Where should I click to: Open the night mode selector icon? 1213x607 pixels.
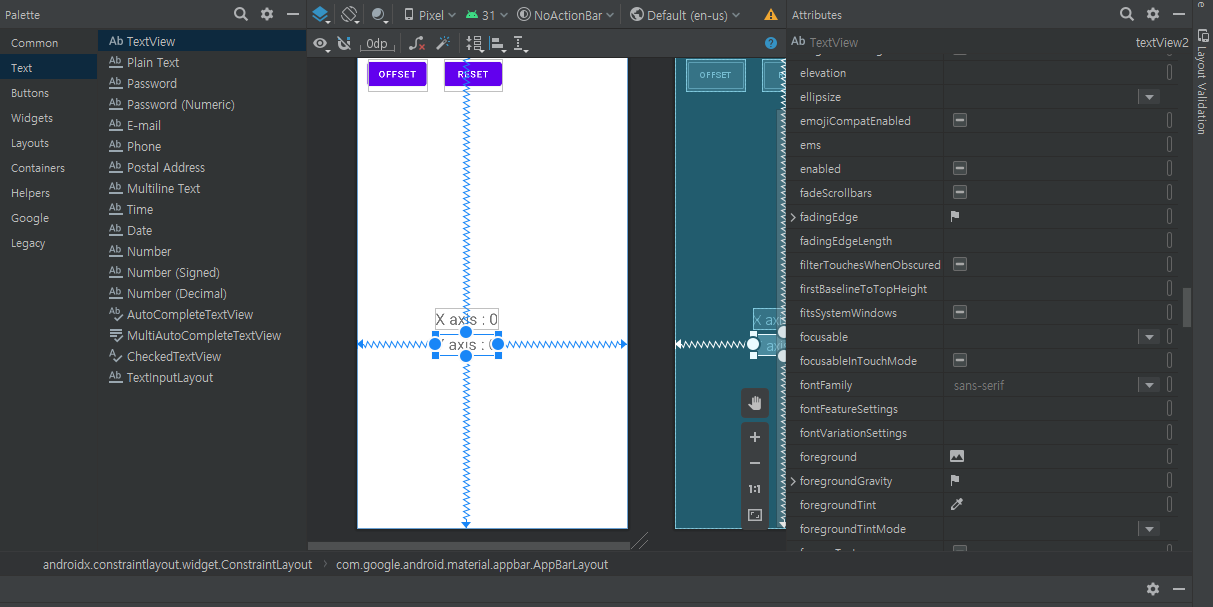tap(380, 15)
